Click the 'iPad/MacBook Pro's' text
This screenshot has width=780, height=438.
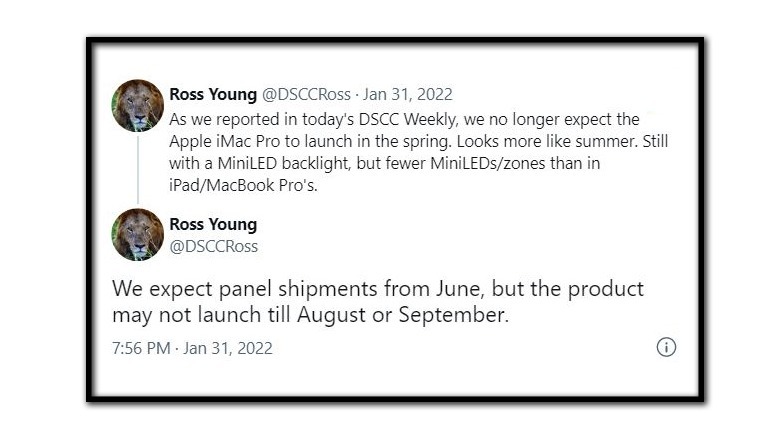[243, 185]
